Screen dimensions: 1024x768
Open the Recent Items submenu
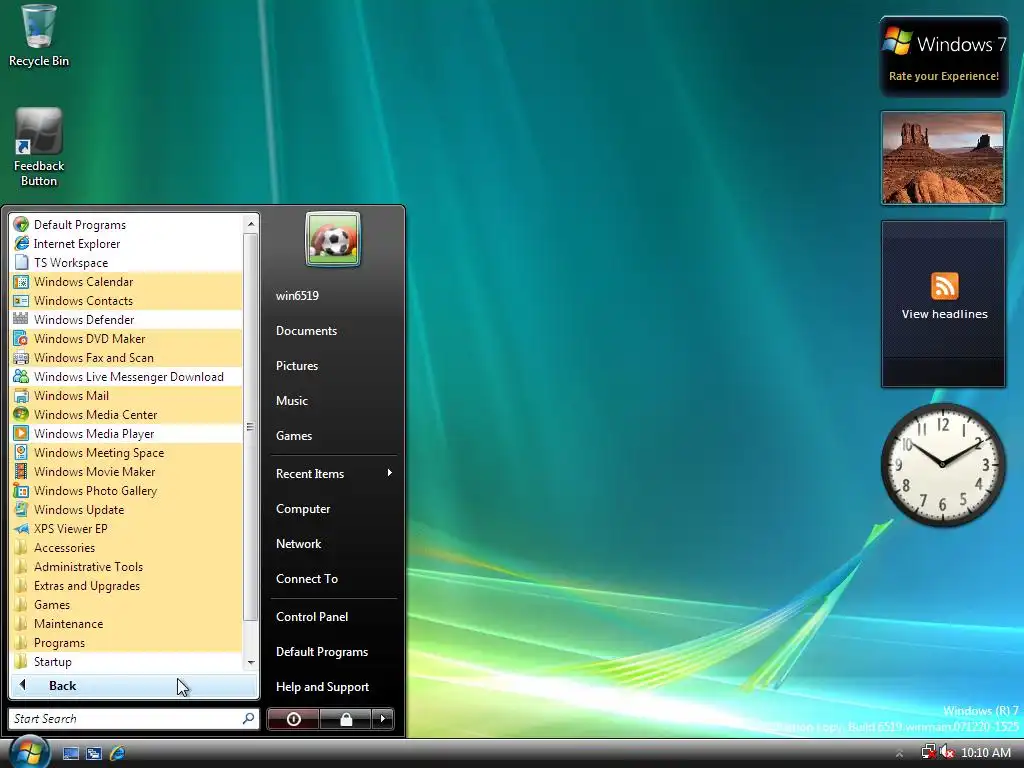tap(334, 473)
